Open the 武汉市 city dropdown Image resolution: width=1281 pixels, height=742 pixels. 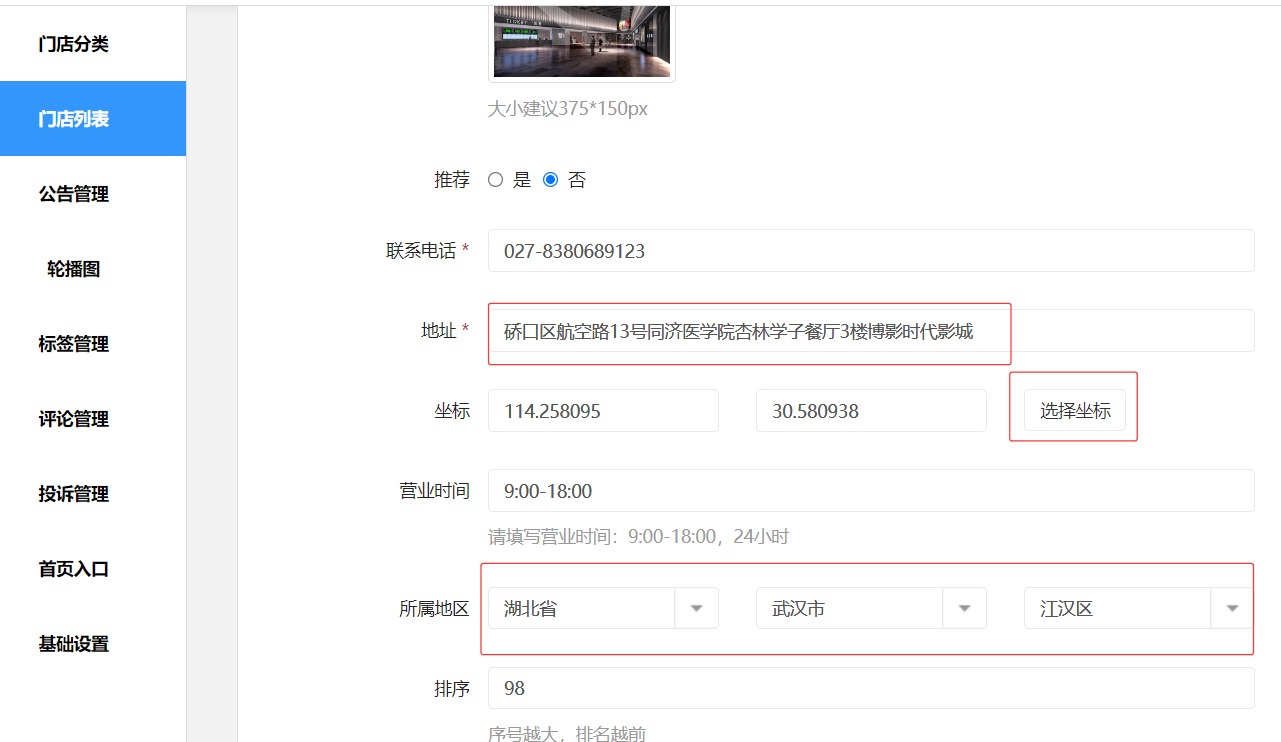tap(870, 608)
